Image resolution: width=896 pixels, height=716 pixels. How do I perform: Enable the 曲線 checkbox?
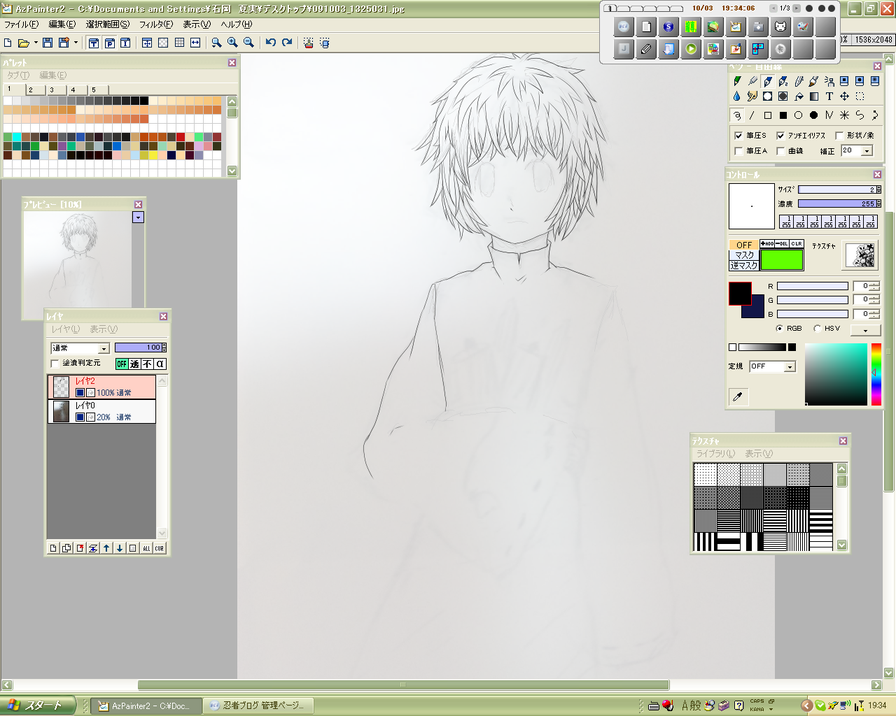(x=781, y=151)
